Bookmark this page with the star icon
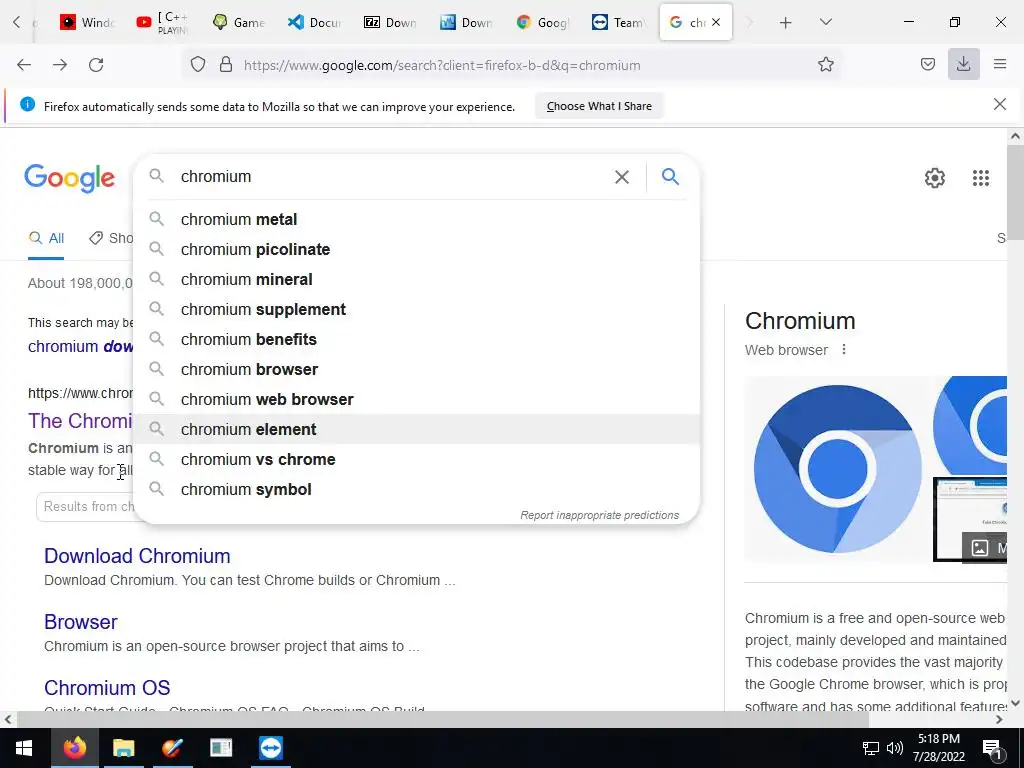The width and height of the screenshot is (1024, 768). pos(825,65)
